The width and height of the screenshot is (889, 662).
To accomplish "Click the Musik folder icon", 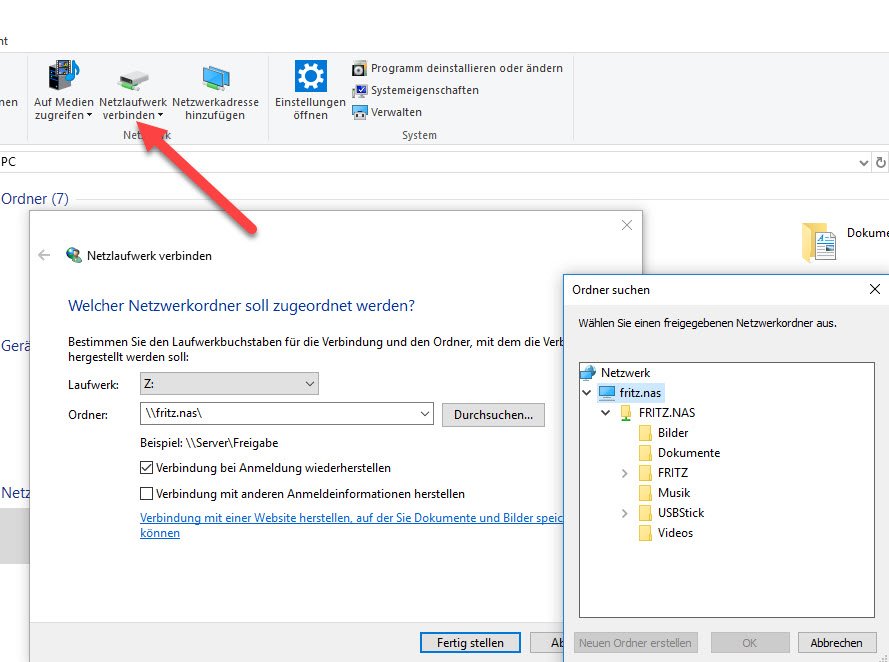I will click(645, 493).
